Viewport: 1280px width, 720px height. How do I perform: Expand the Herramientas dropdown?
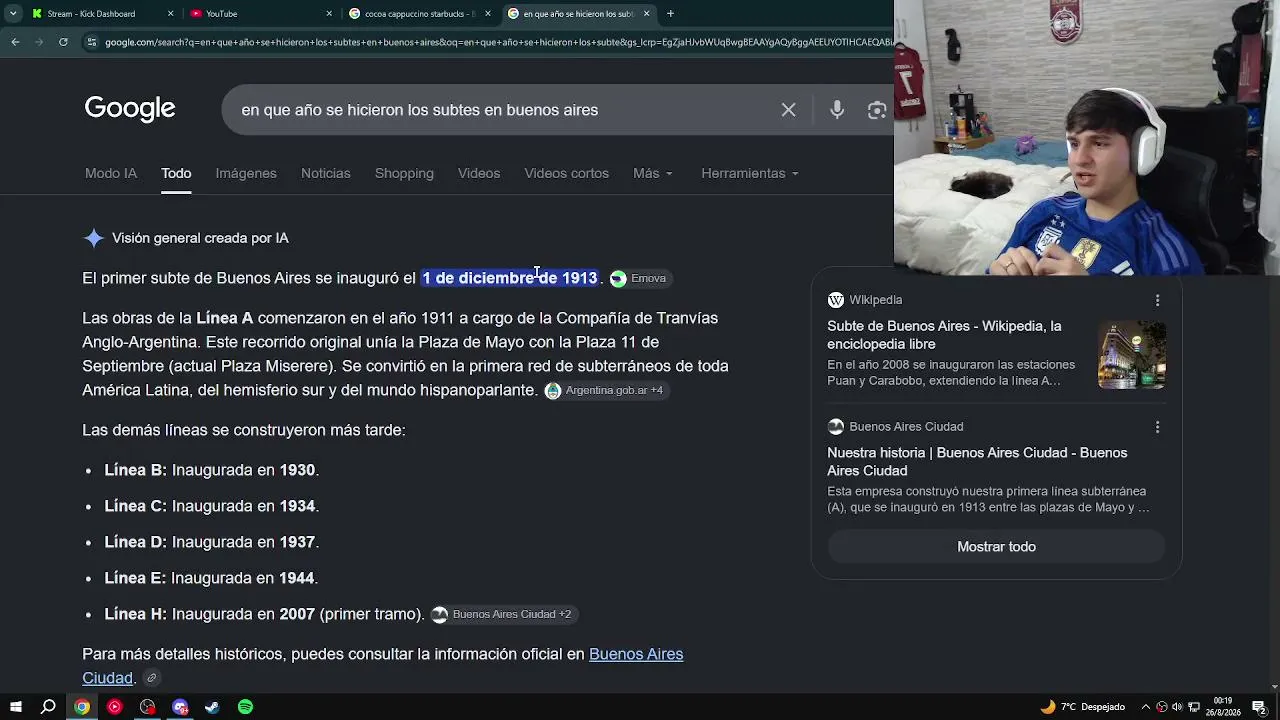pos(750,173)
